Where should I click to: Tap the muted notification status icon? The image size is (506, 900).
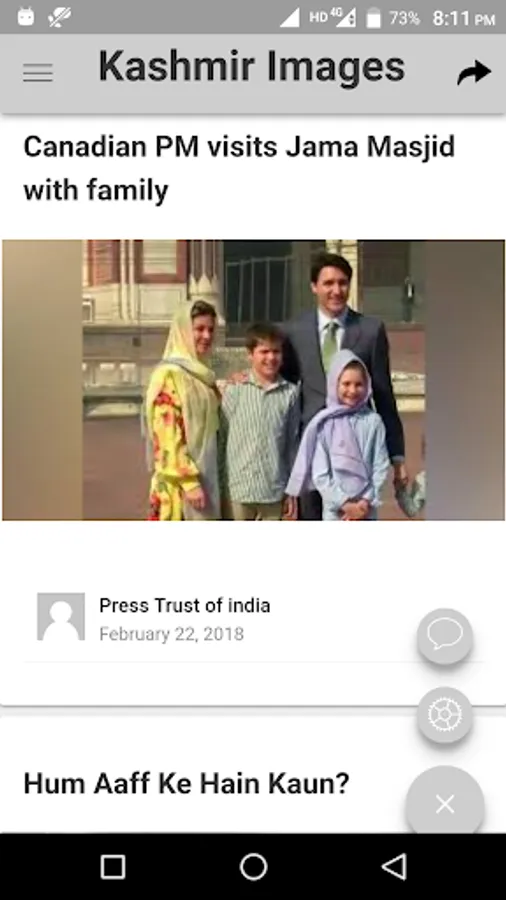(x=60, y=17)
